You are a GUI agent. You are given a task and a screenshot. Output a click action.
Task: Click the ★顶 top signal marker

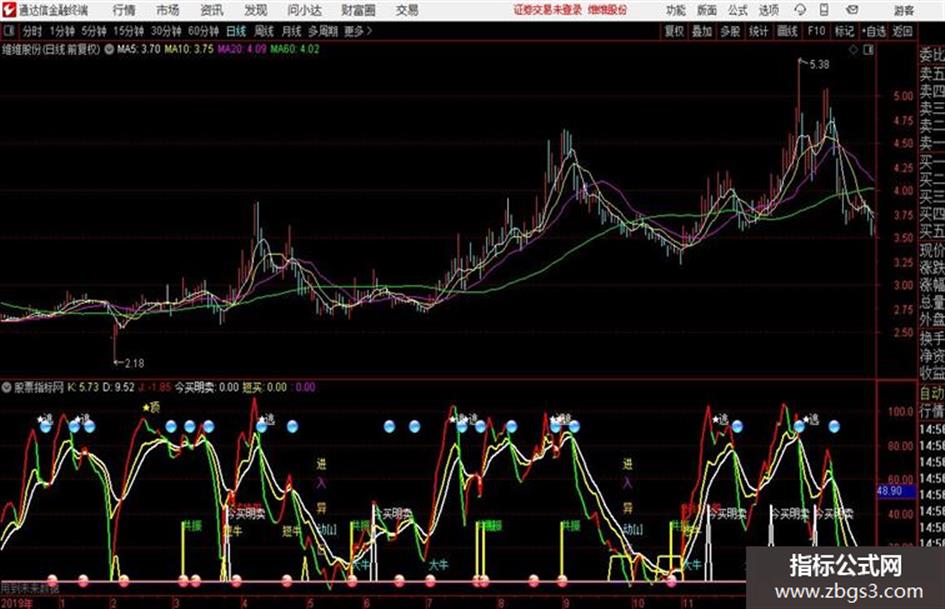(151, 408)
